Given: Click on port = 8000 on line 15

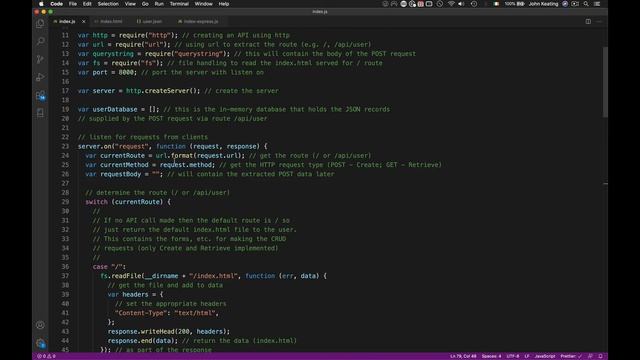Looking at the screenshot, I should (x=113, y=72).
